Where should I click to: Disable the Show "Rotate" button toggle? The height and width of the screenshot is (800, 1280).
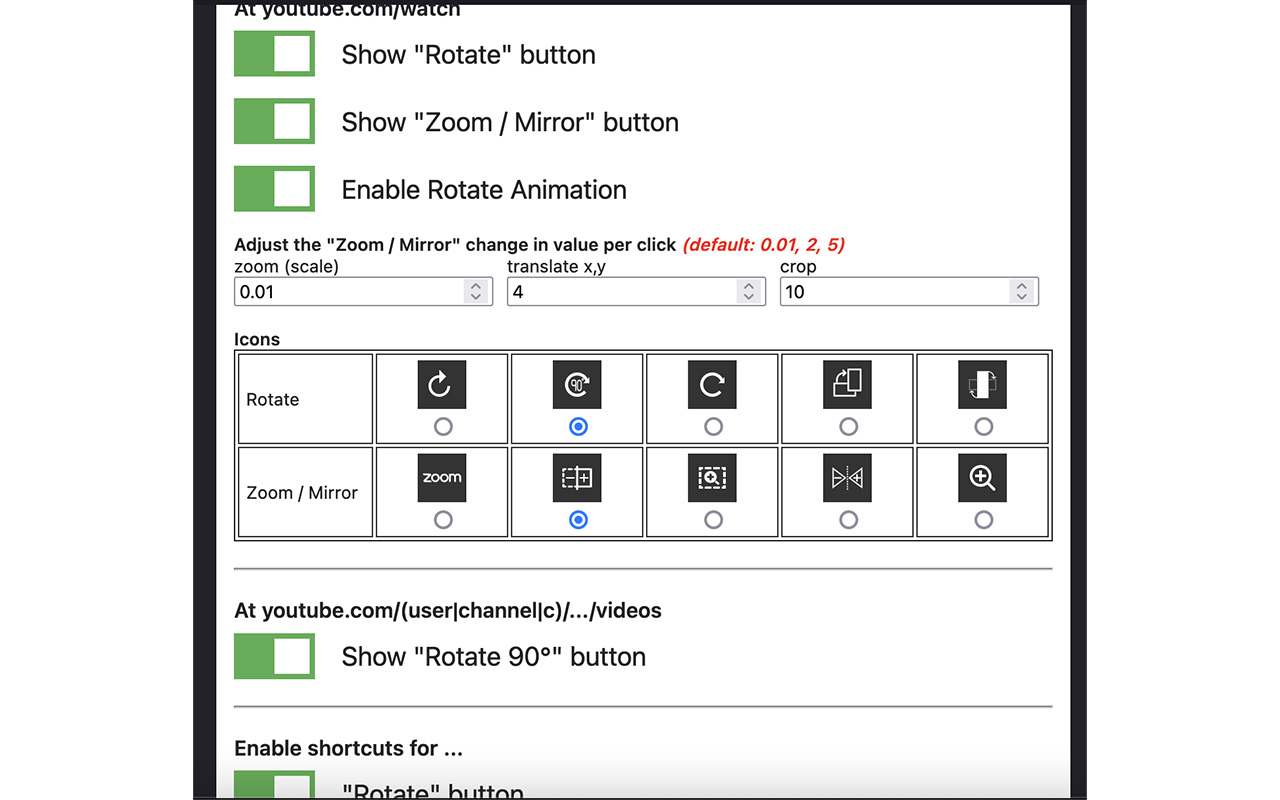coord(274,54)
